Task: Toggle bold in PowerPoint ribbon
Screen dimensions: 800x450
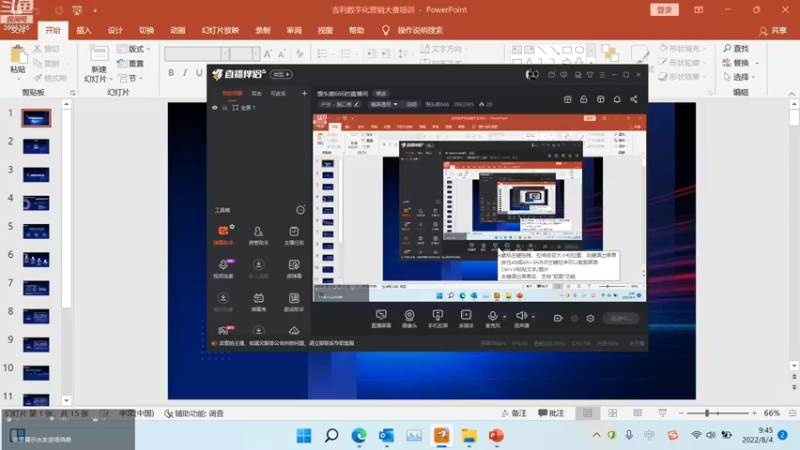Action: click(171, 72)
